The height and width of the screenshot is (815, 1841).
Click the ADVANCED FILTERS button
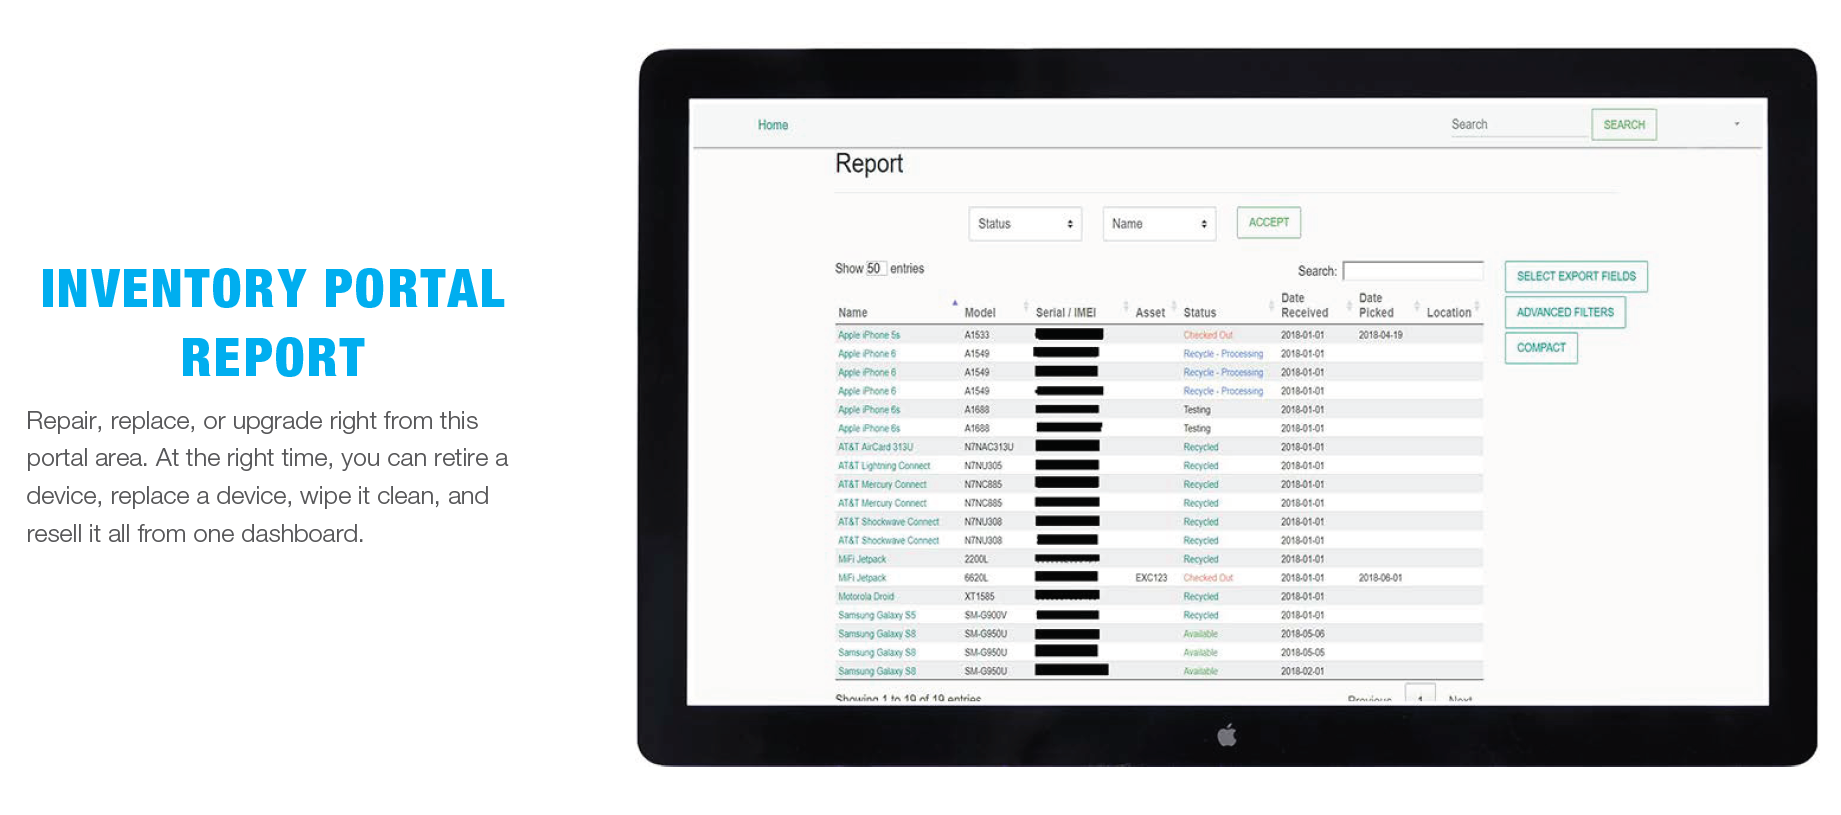click(1564, 312)
